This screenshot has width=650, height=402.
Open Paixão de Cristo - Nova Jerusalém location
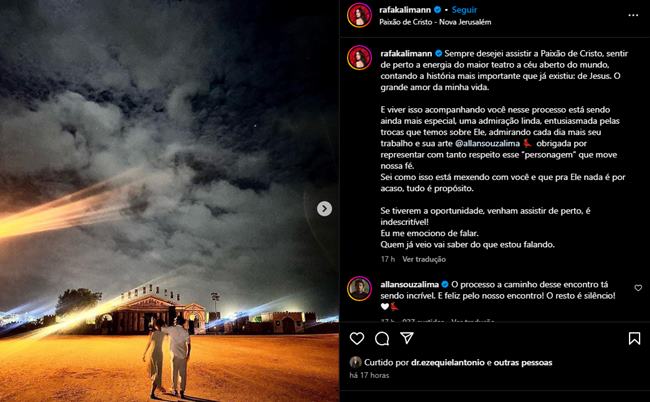point(435,22)
